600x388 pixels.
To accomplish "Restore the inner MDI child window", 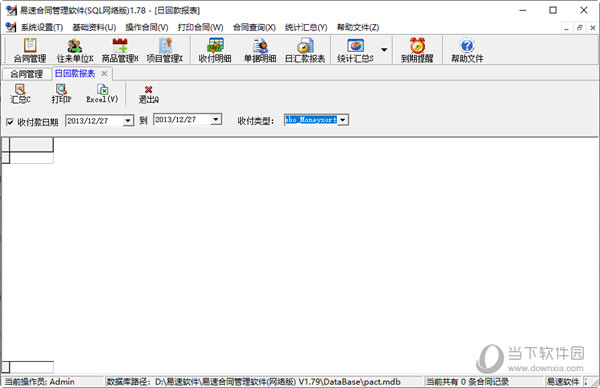I will click(580, 28).
